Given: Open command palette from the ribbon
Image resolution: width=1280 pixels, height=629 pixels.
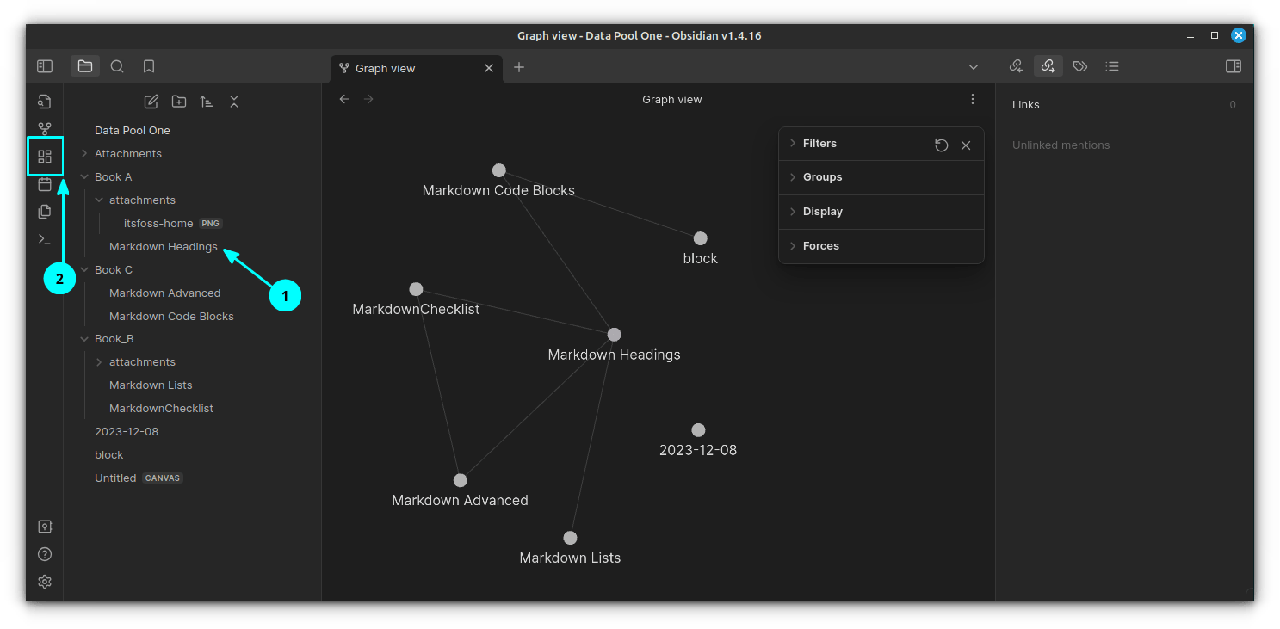Looking at the screenshot, I should click(x=45, y=239).
